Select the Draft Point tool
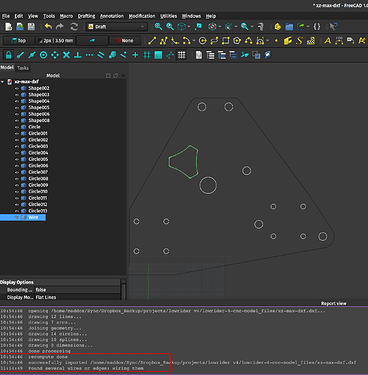368x375 pixels. (276, 41)
